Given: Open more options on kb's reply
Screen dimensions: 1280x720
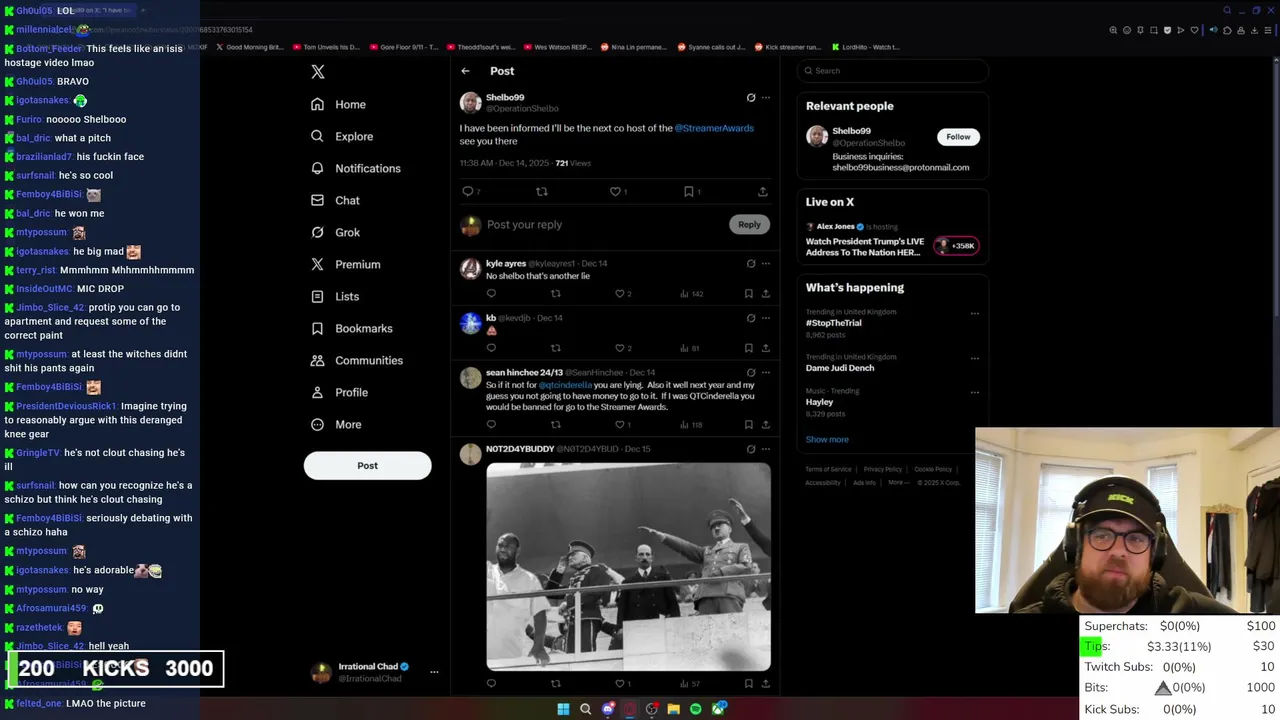Looking at the screenshot, I should (766, 318).
